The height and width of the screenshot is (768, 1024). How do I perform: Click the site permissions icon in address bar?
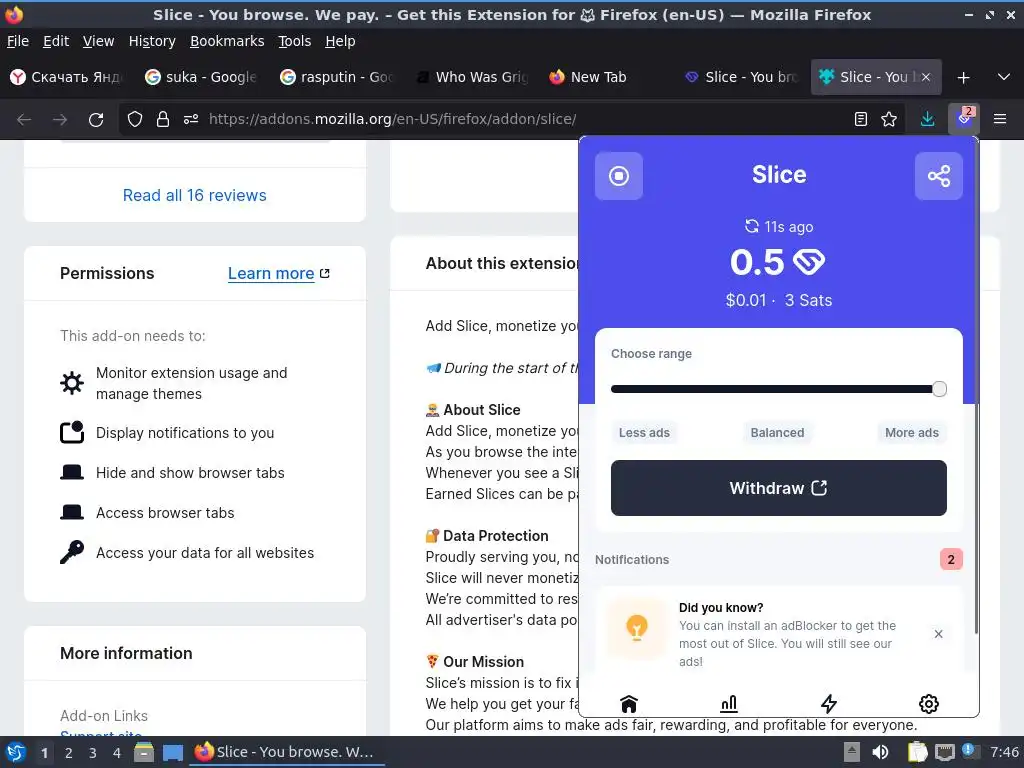(191, 119)
